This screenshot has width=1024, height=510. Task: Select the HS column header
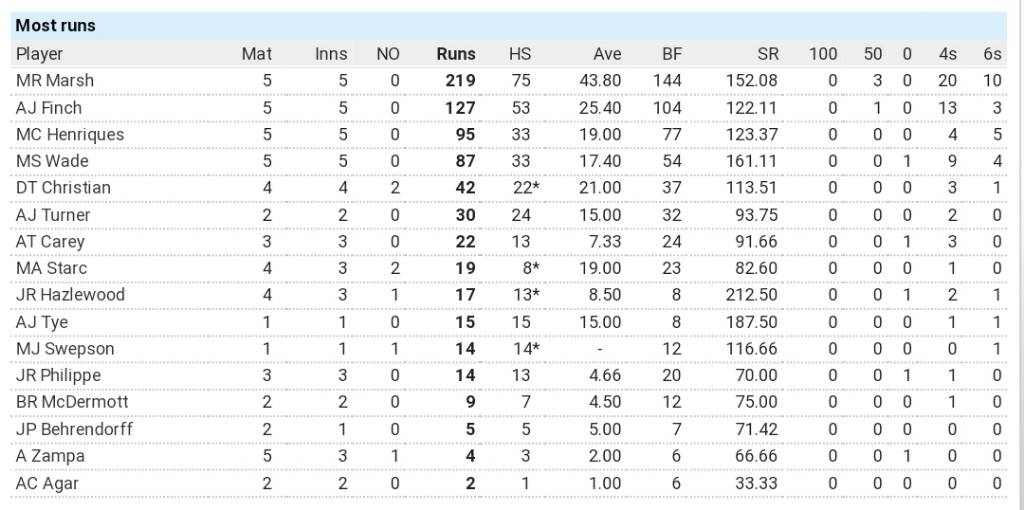[x=520, y=54]
